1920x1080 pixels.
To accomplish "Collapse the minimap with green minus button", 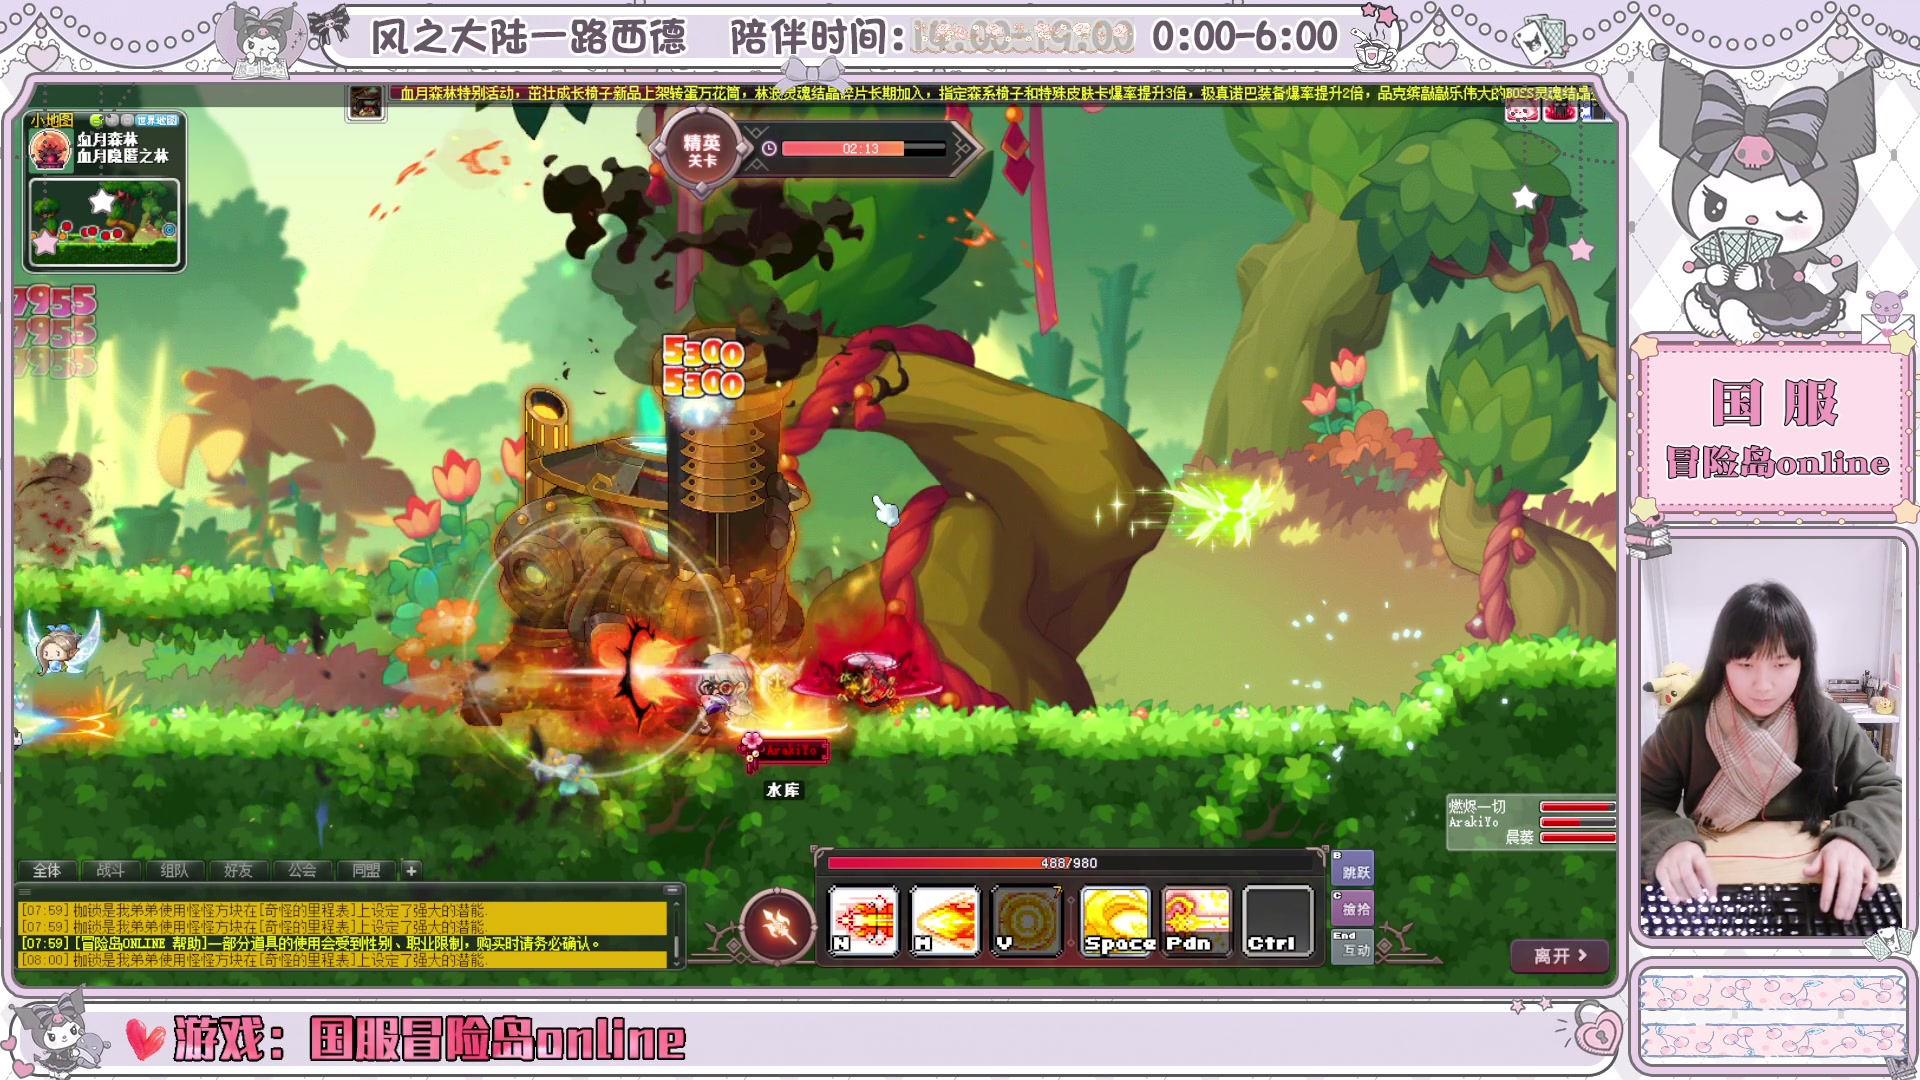I will [96, 120].
